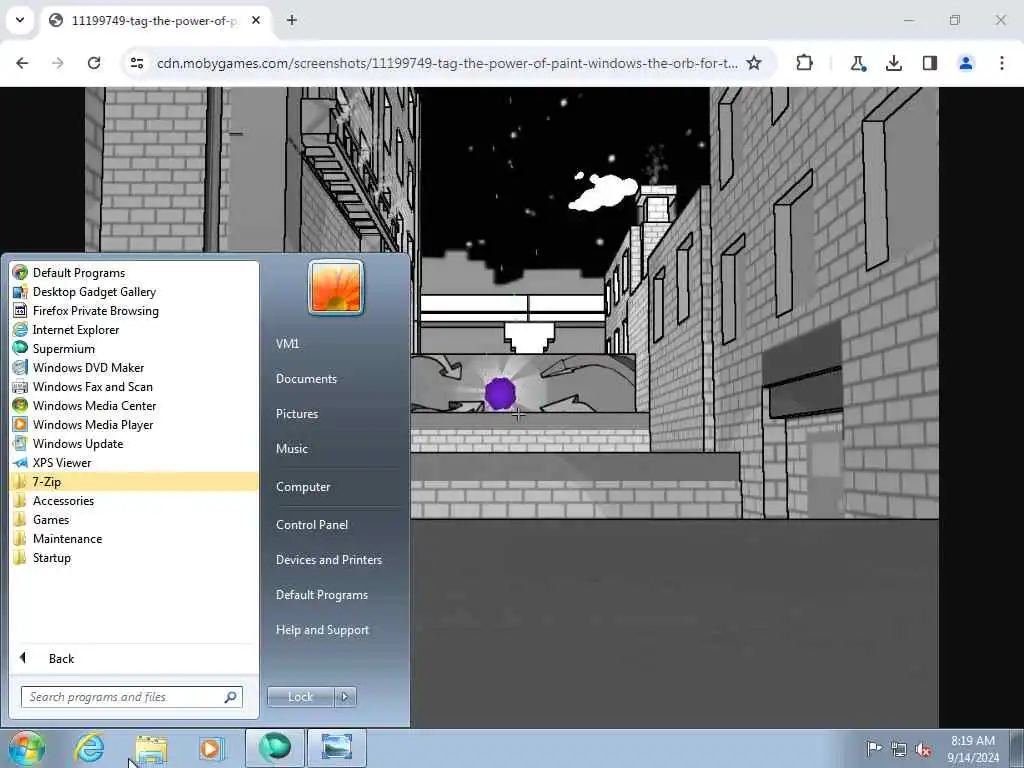Viewport: 1024px width, 768px height.
Task: Open Supermium from programs list
Action: [x=134, y=348]
